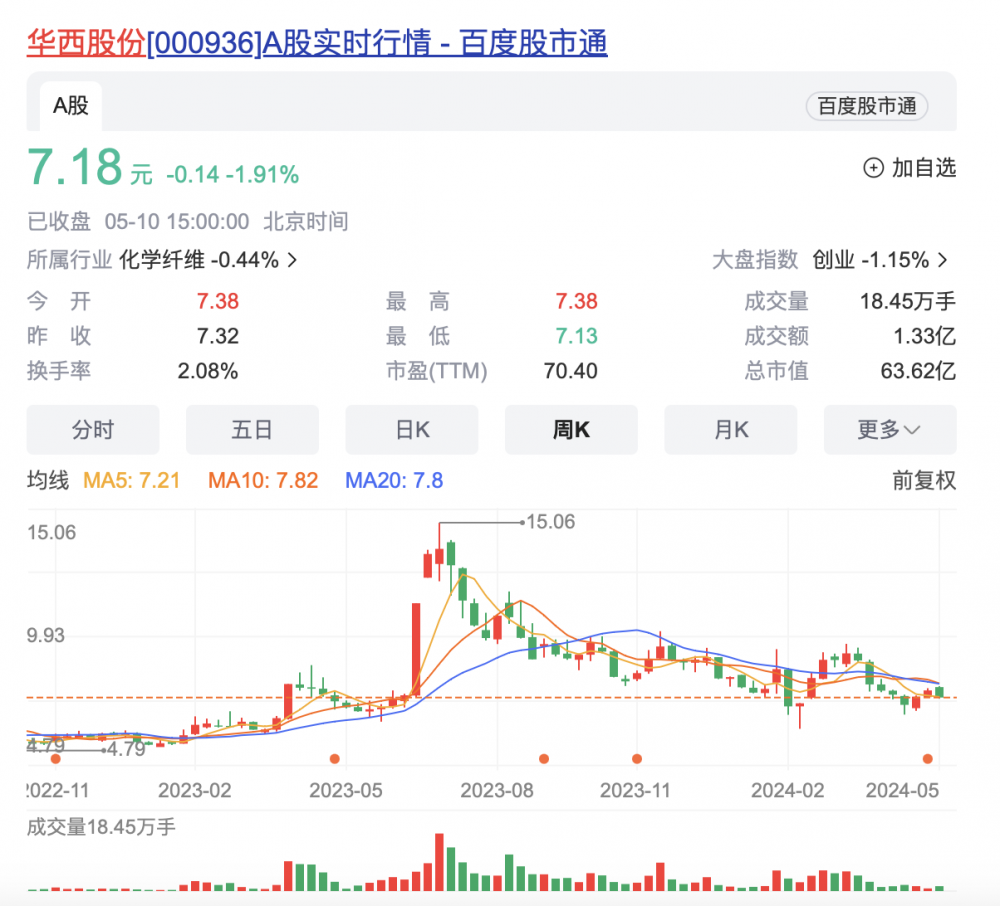Open the 更多 dropdown menu
1000x906 pixels.
890,430
